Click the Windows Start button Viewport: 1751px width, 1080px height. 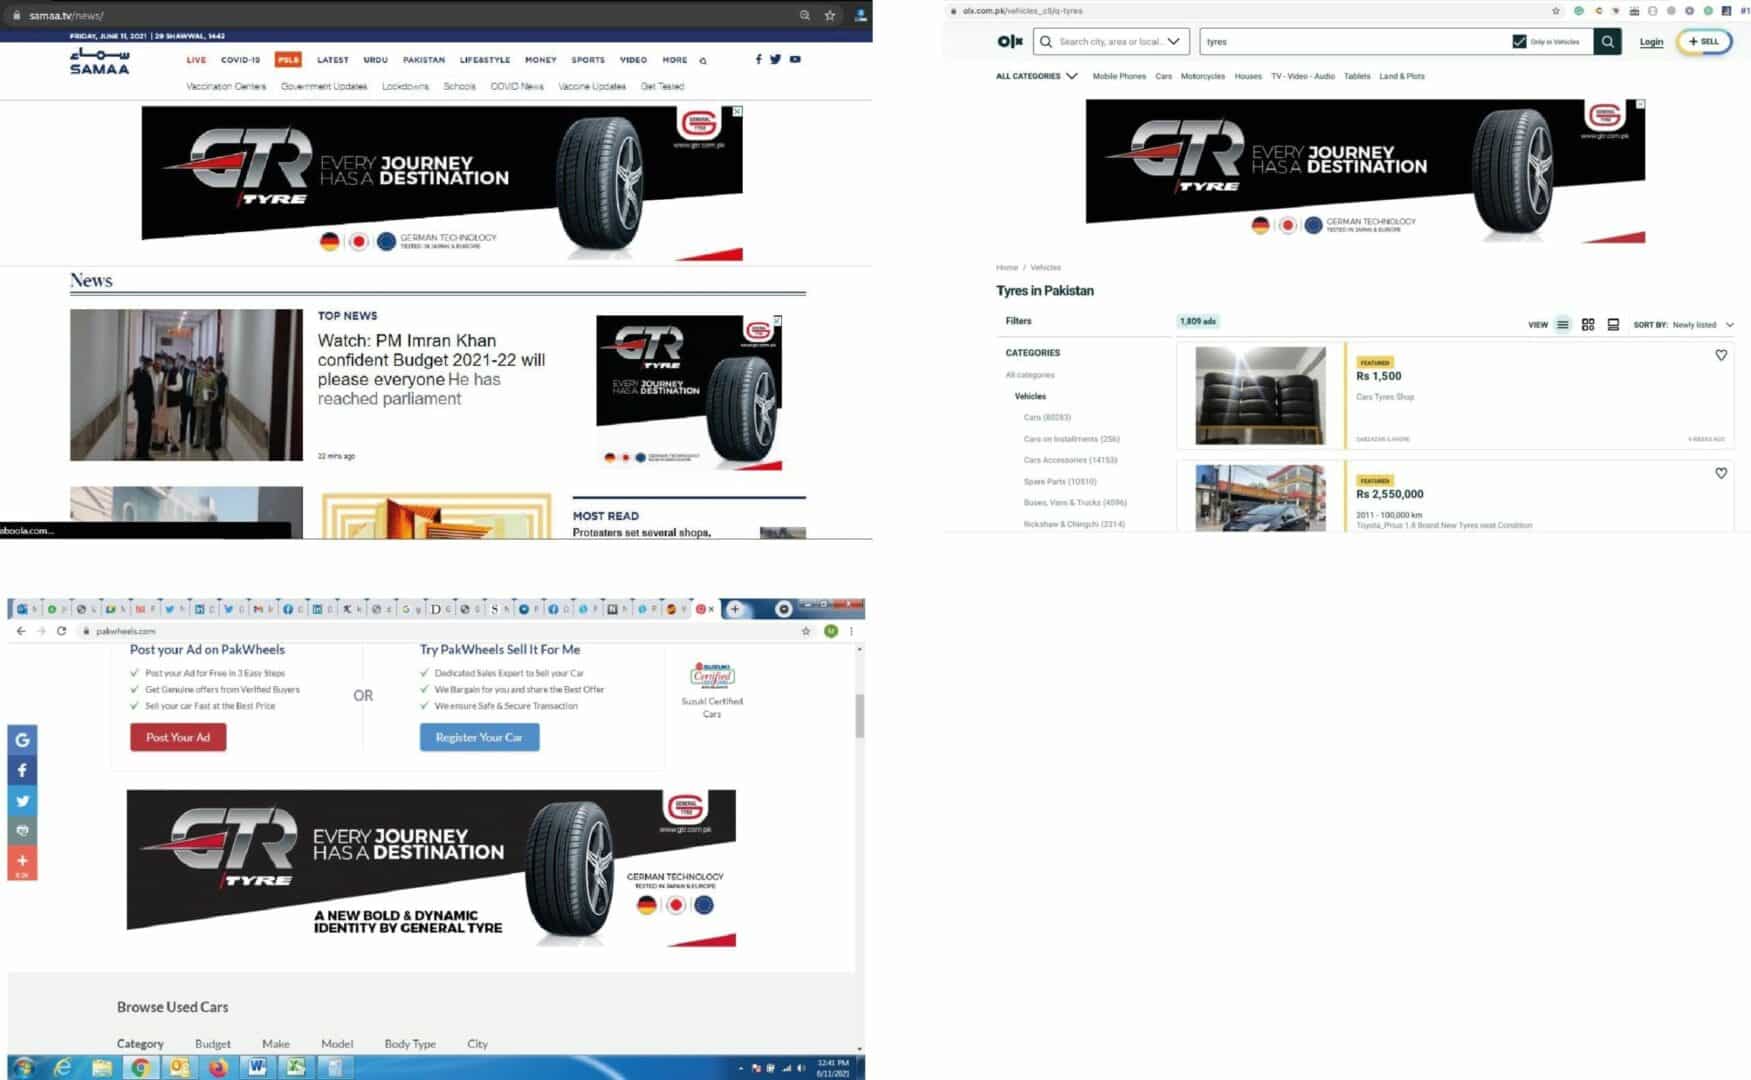(23, 1067)
